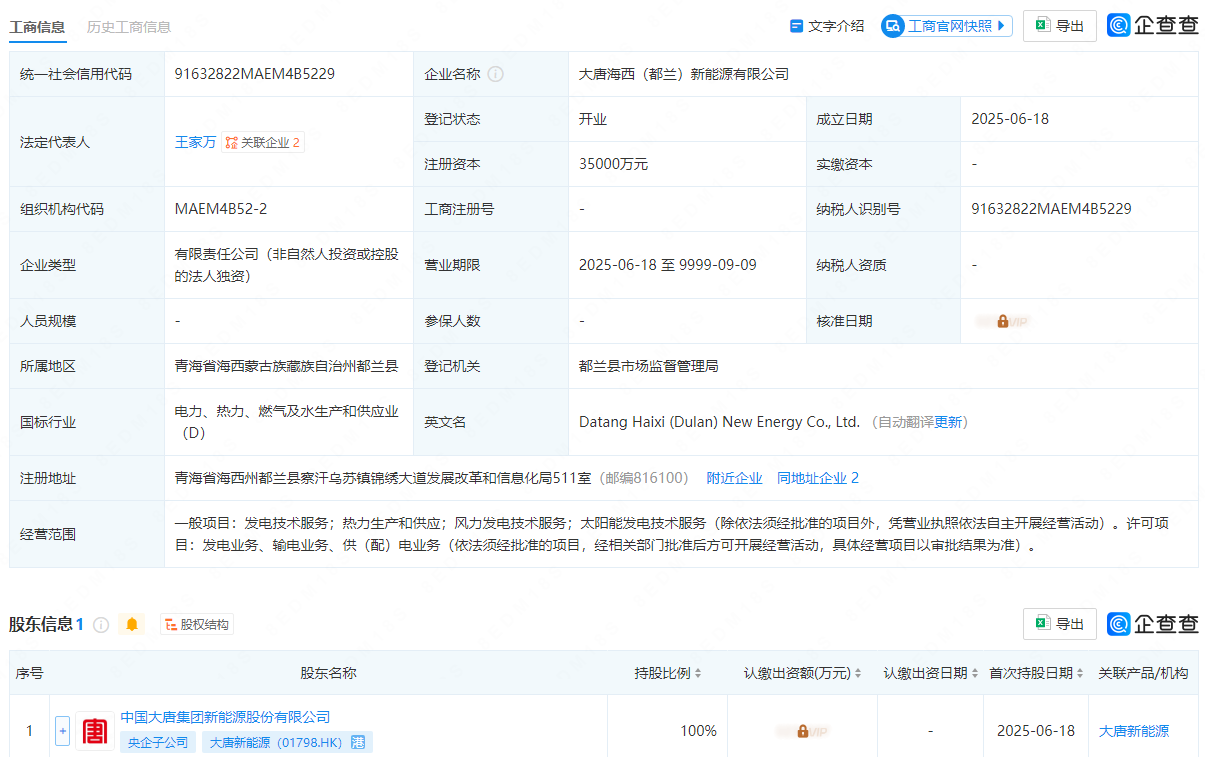This screenshot has height=757, width=1205.
Task: Click the 企查查 logo at top right
Action: 1152,26
